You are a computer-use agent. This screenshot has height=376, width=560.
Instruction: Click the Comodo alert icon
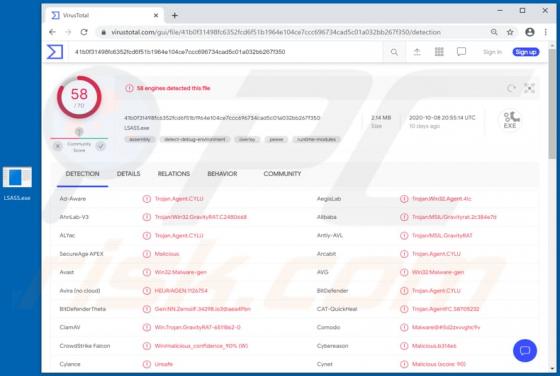(x=404, y=327)
